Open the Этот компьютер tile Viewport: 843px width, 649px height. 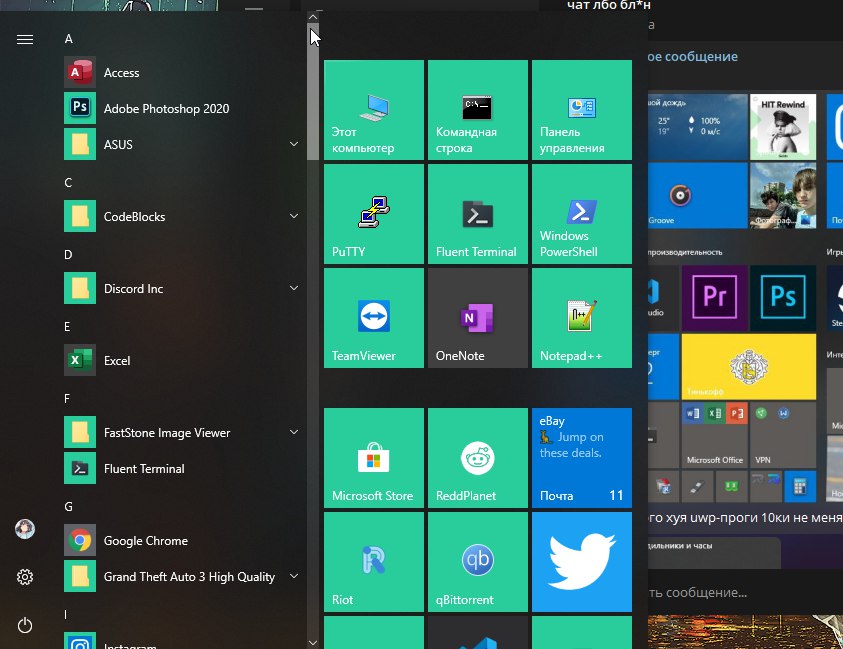pyautogui.click(x=374, y=110)
